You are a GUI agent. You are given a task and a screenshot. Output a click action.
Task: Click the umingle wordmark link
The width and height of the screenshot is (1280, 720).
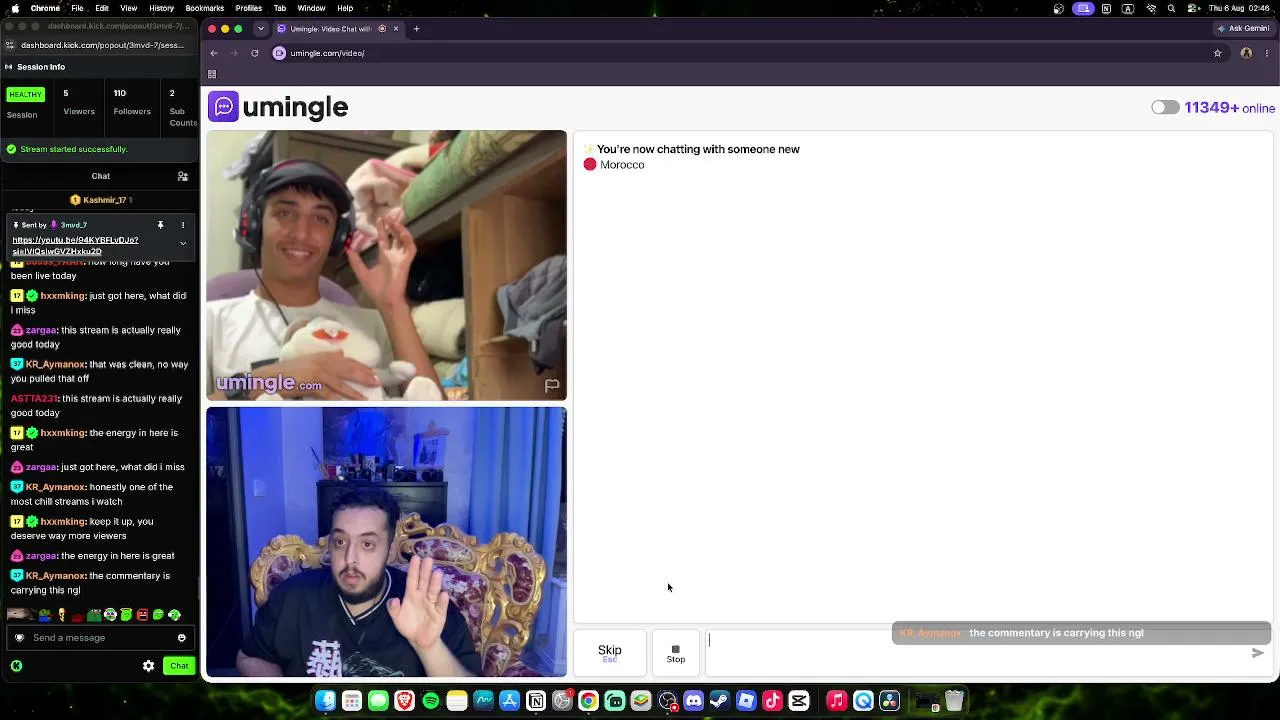(x=295, y=107)
